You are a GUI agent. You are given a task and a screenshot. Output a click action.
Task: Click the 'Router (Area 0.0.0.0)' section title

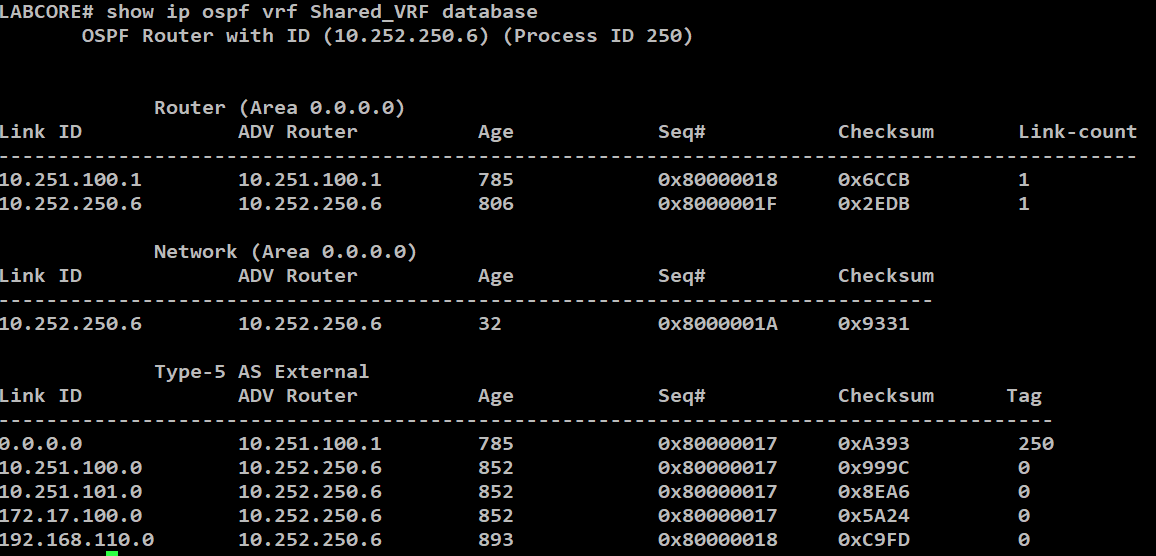279,108
